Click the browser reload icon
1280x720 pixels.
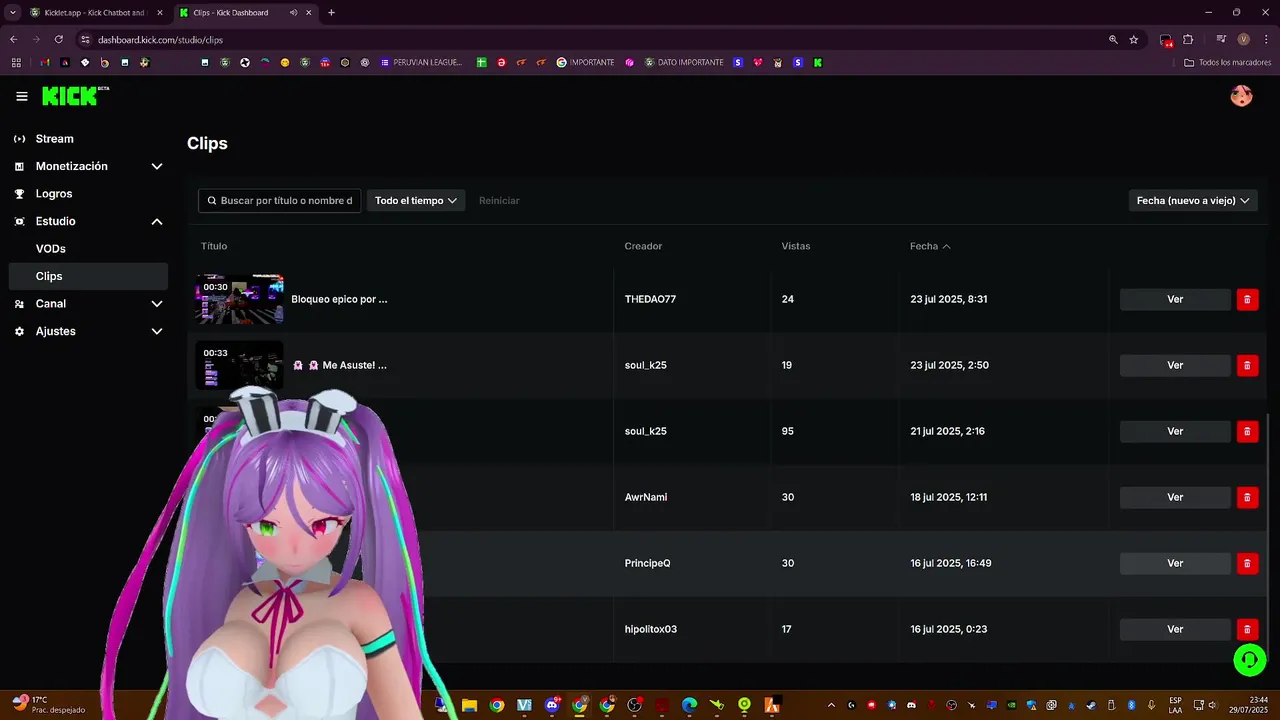[59, 40]
